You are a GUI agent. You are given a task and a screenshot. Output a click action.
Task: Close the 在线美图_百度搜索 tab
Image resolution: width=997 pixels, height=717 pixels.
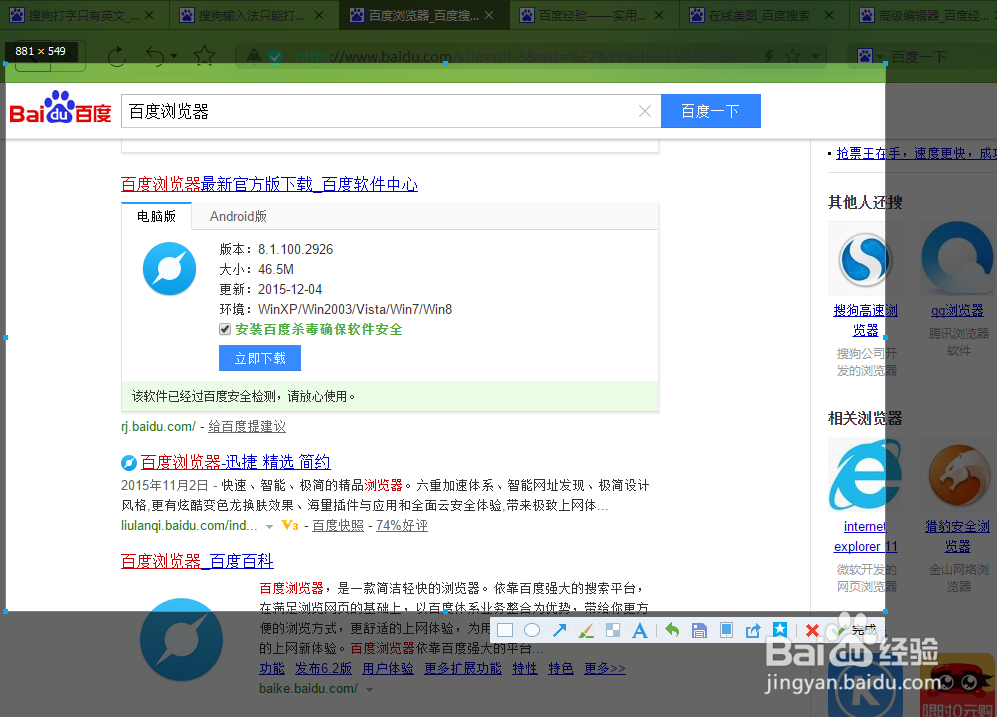click(x=829, y=15)
